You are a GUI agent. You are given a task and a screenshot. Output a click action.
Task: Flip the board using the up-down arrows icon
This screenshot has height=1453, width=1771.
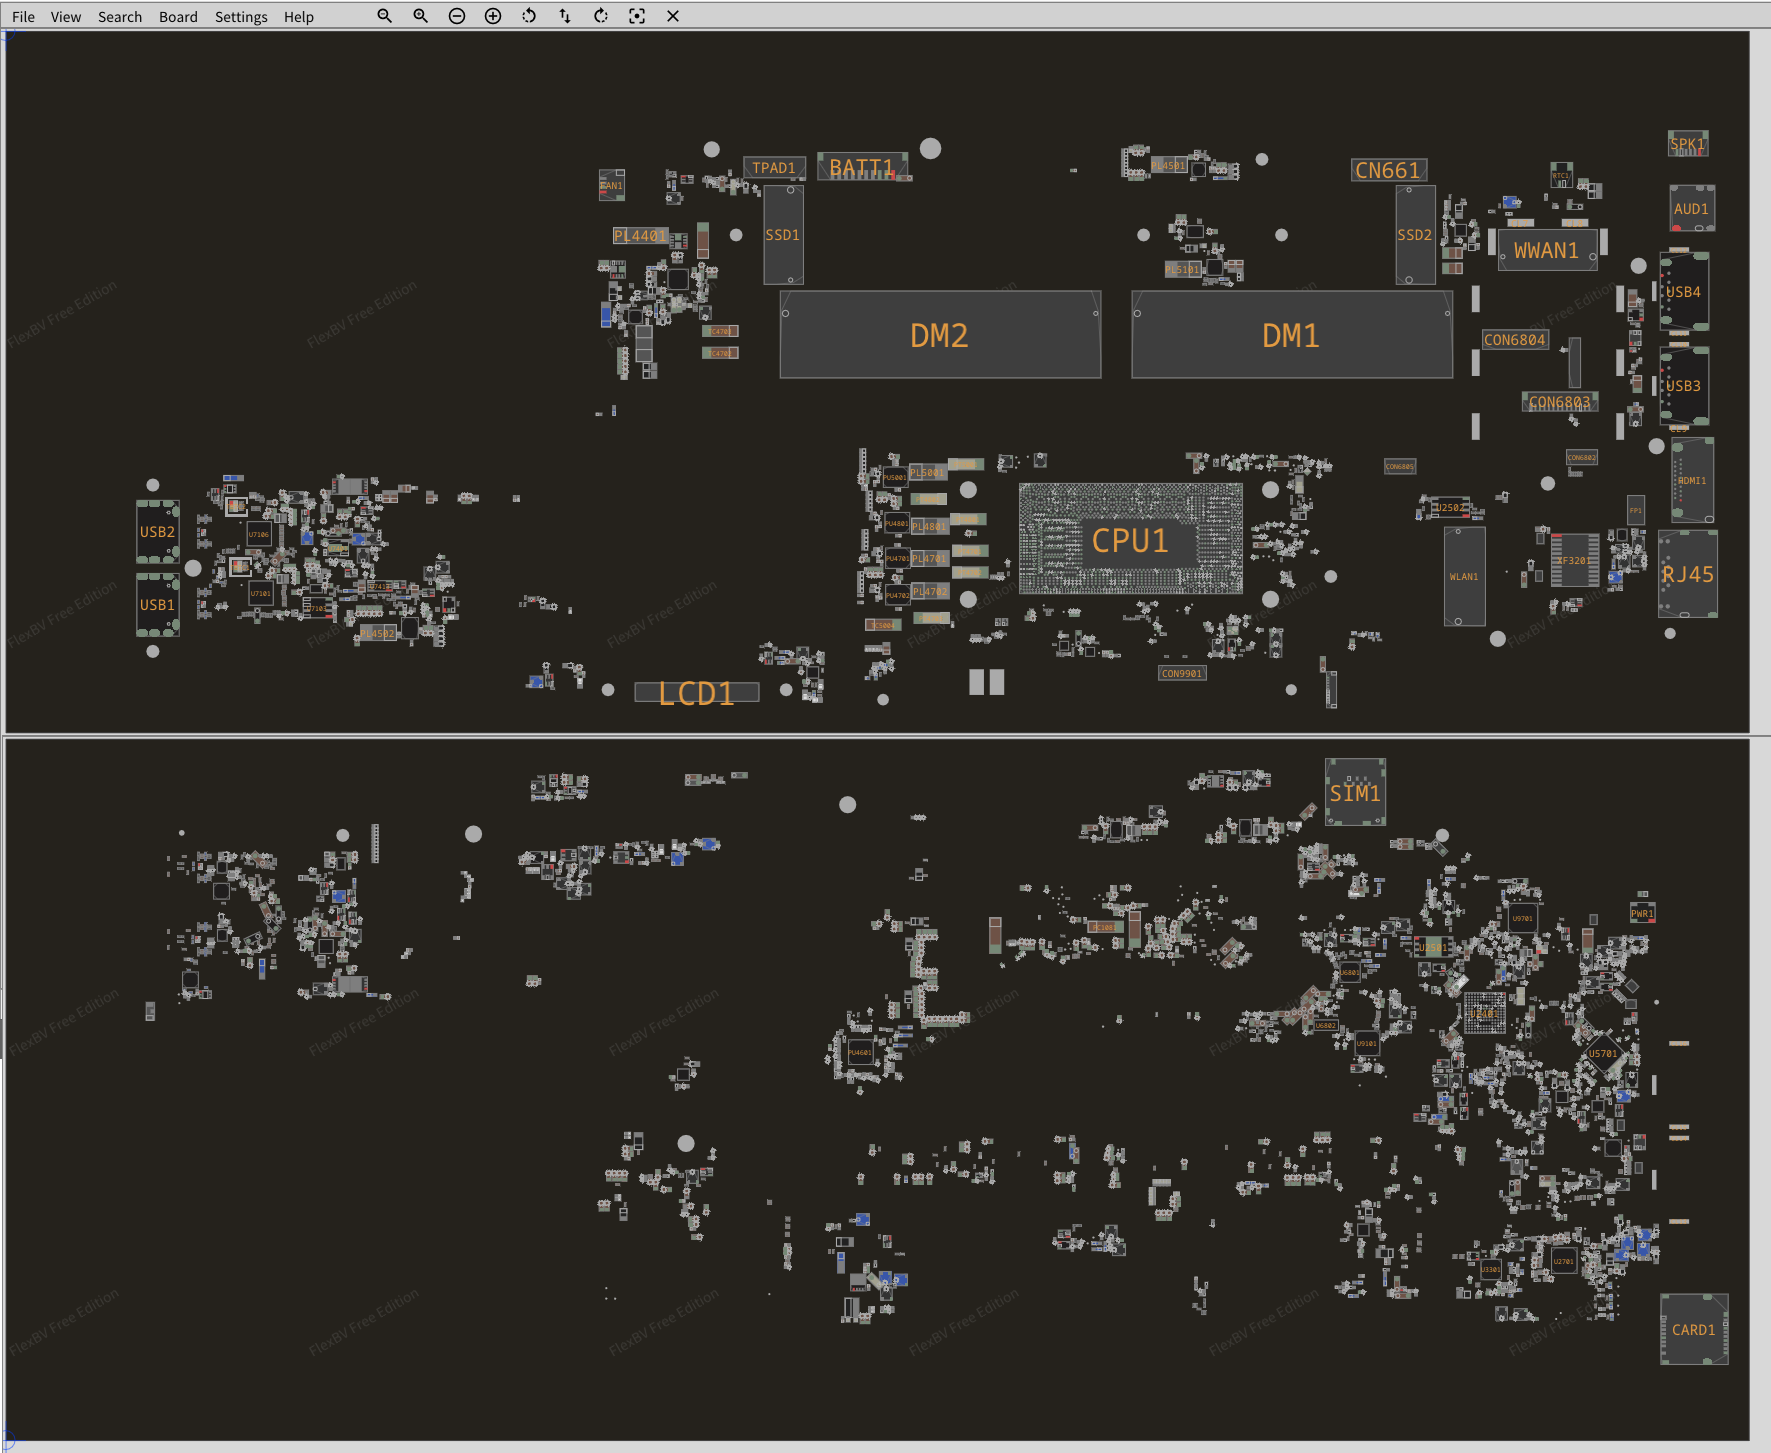tap(565, 16)
